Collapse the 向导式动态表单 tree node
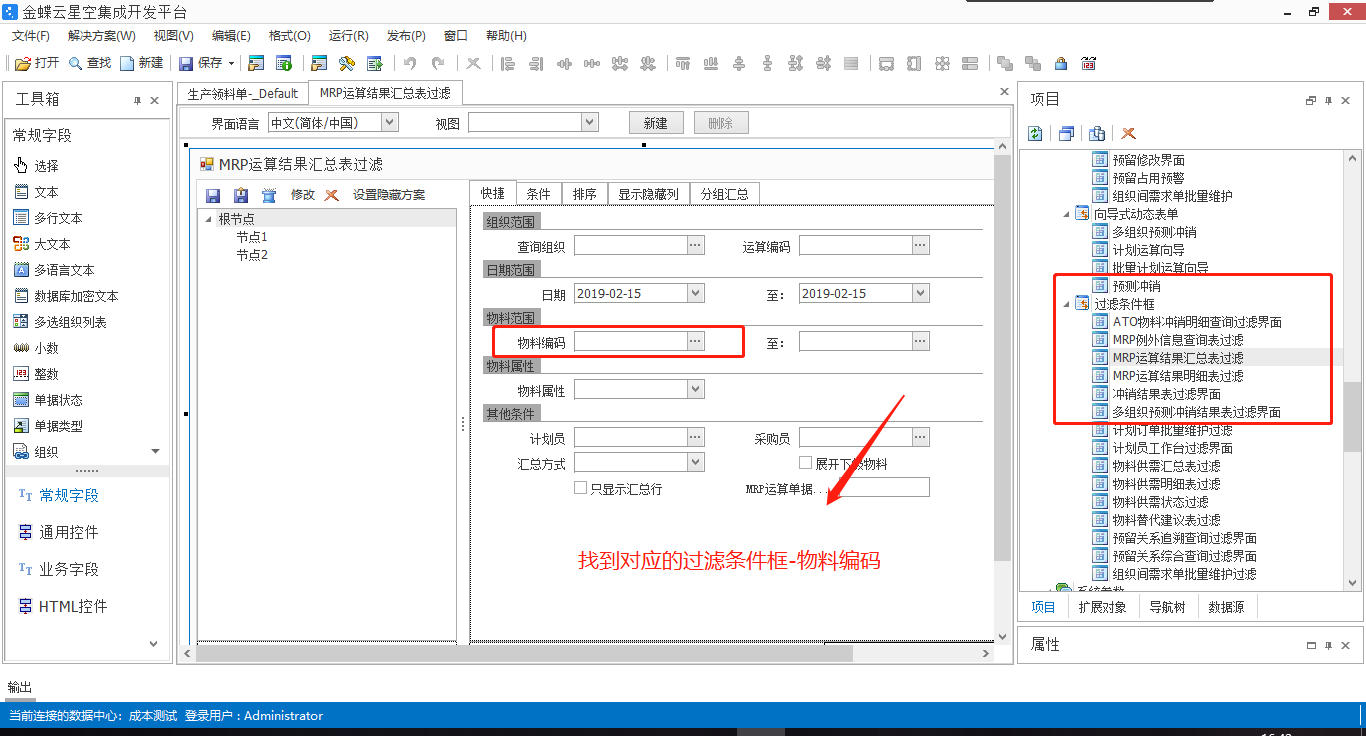Screen dimensions: 1366x736 click(1066, 214)
